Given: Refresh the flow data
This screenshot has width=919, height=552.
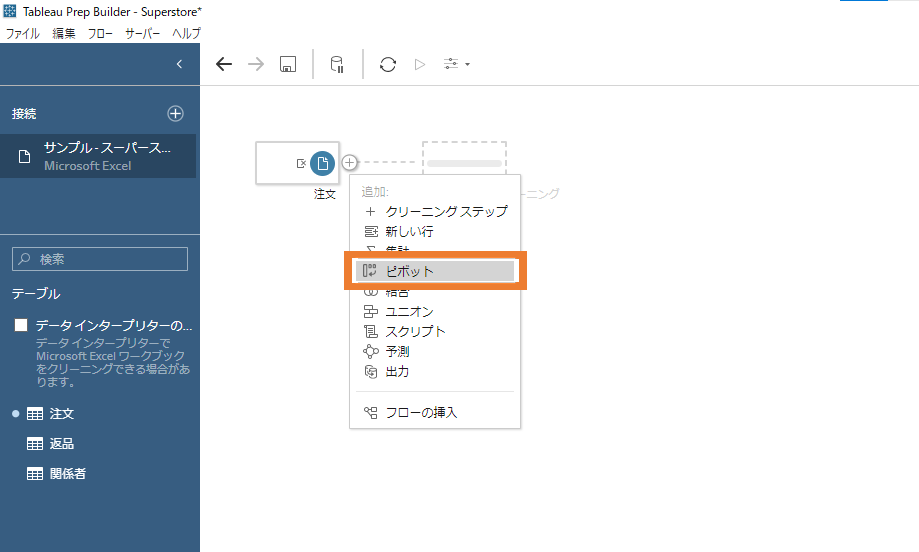Looking at the screenshot, I should (388, 64).
